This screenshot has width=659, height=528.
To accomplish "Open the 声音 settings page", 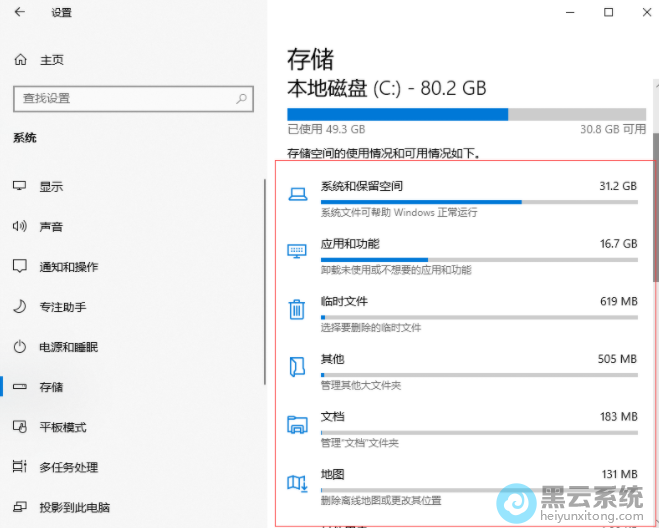I will tap(50, 227).
